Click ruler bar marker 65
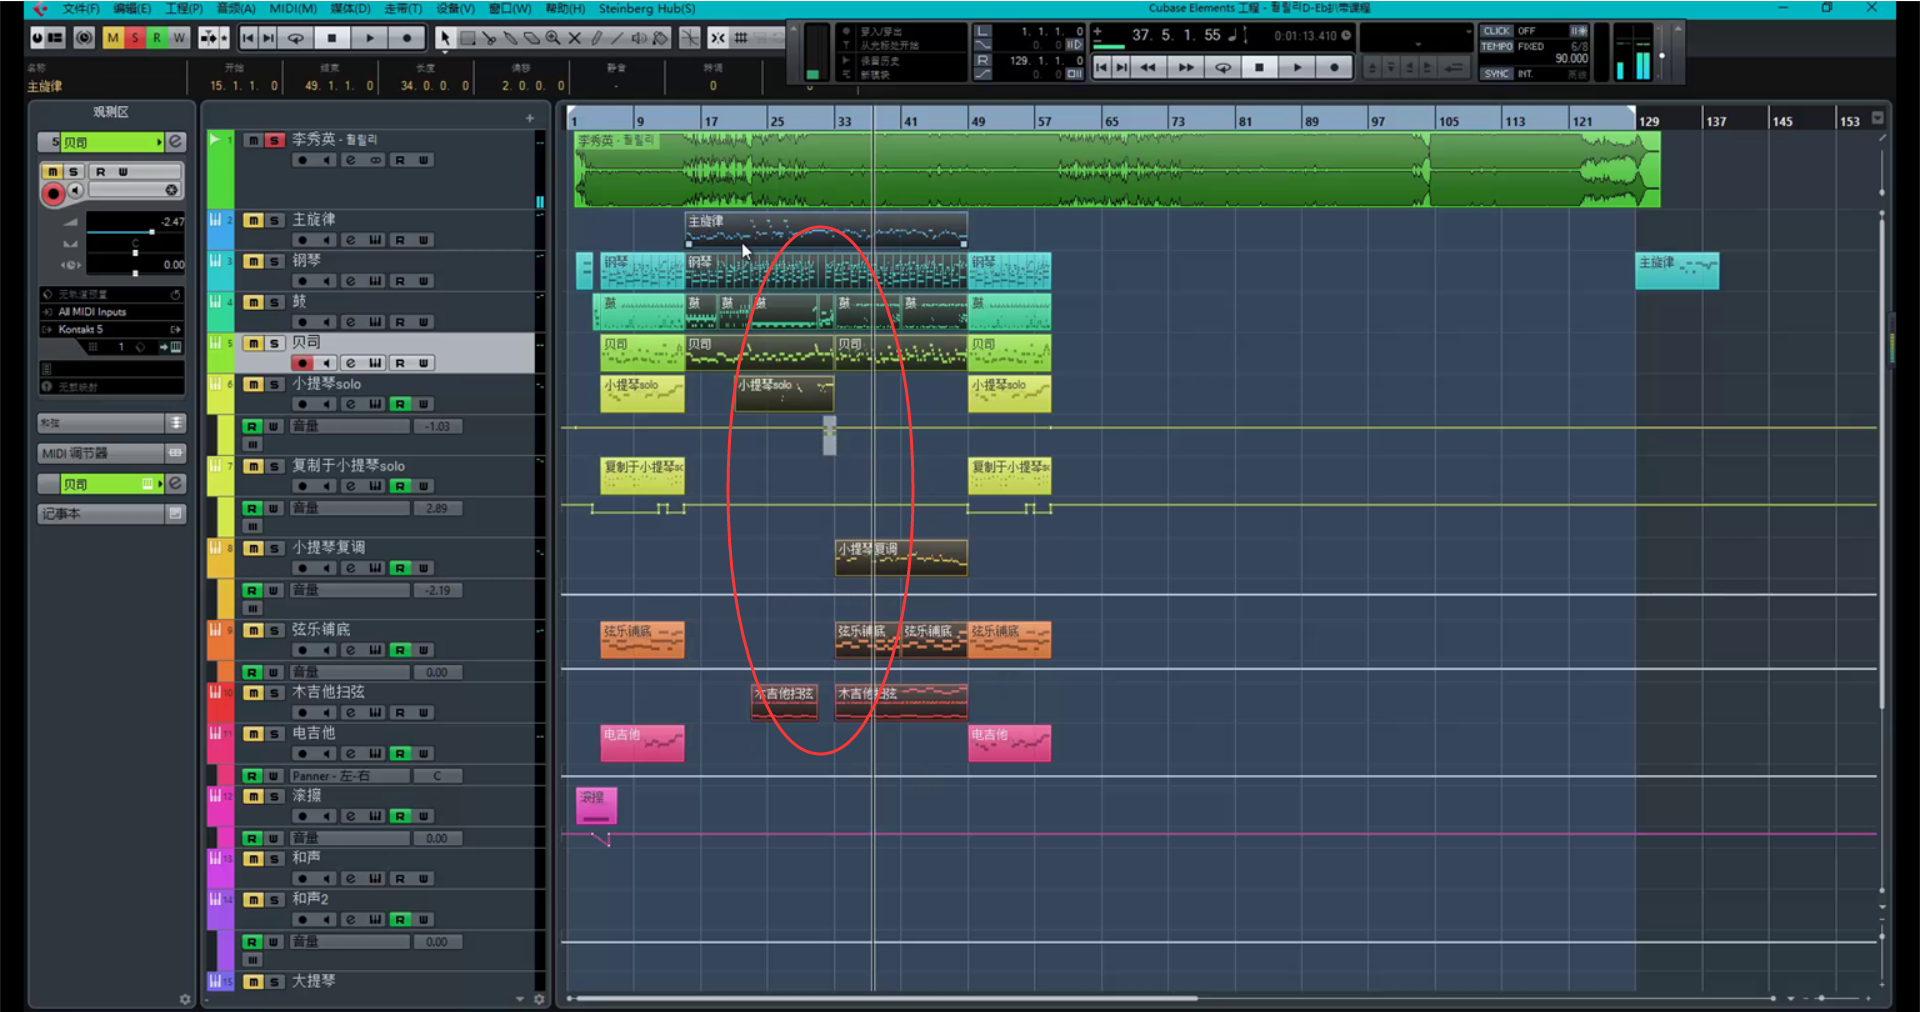Image resolution: width=1920 pixels, height=1012 pixels. coord(1112,121)
